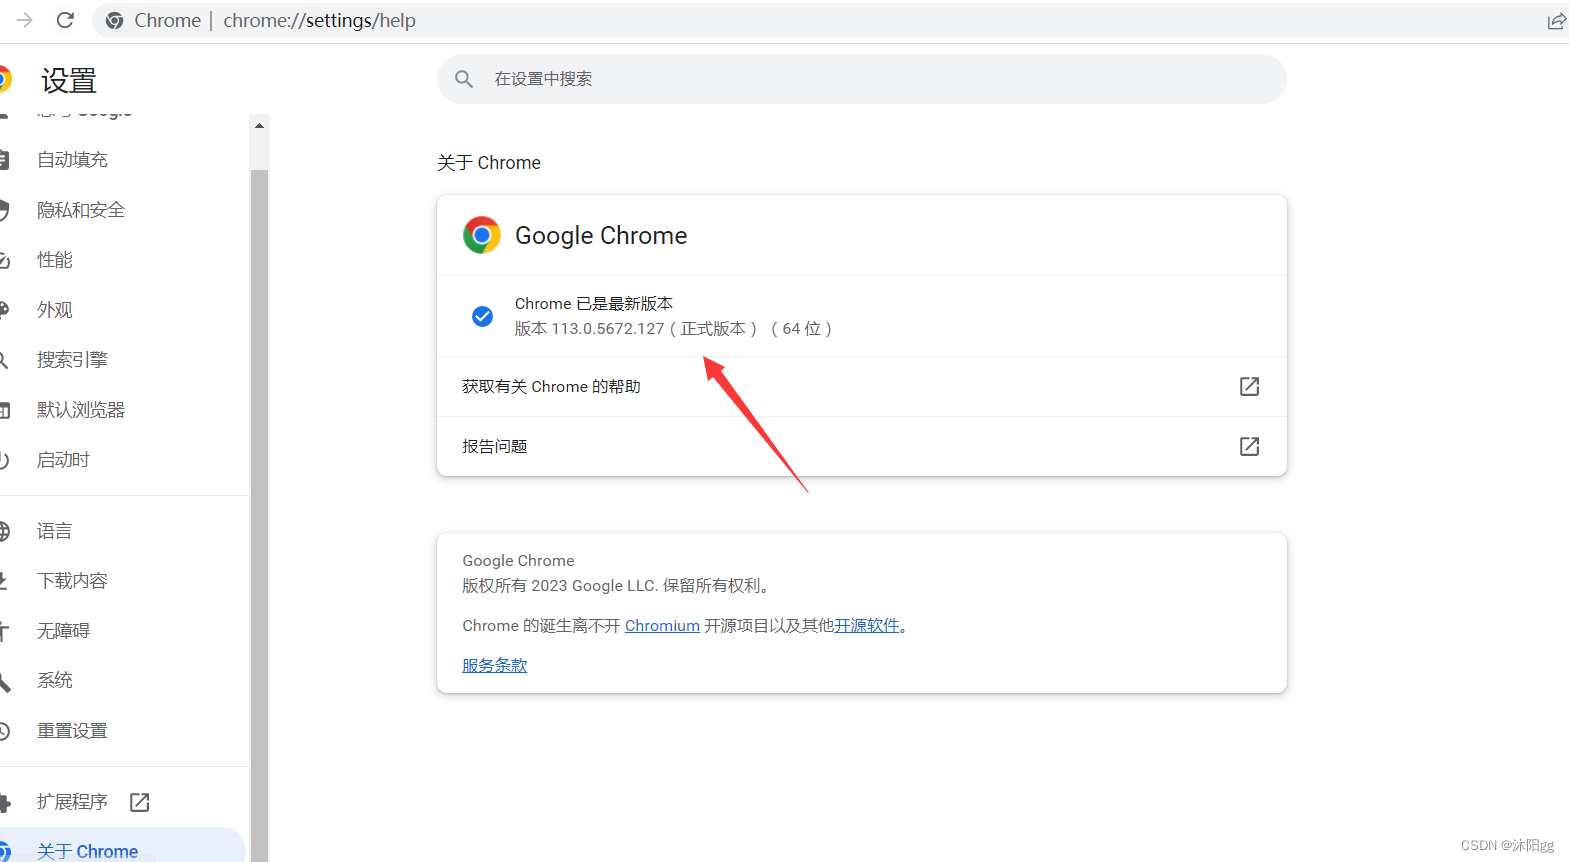
Task: Click the globe icon next to 语言
Action: click(x=4, y=531)
